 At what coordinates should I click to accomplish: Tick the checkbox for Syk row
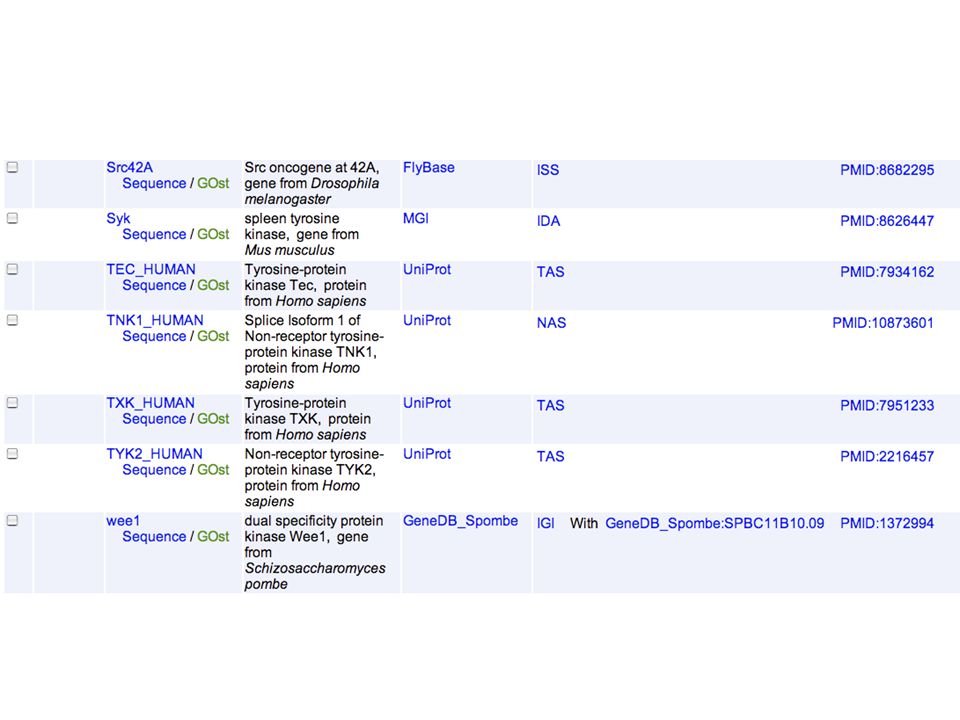[x=12, y=218]
